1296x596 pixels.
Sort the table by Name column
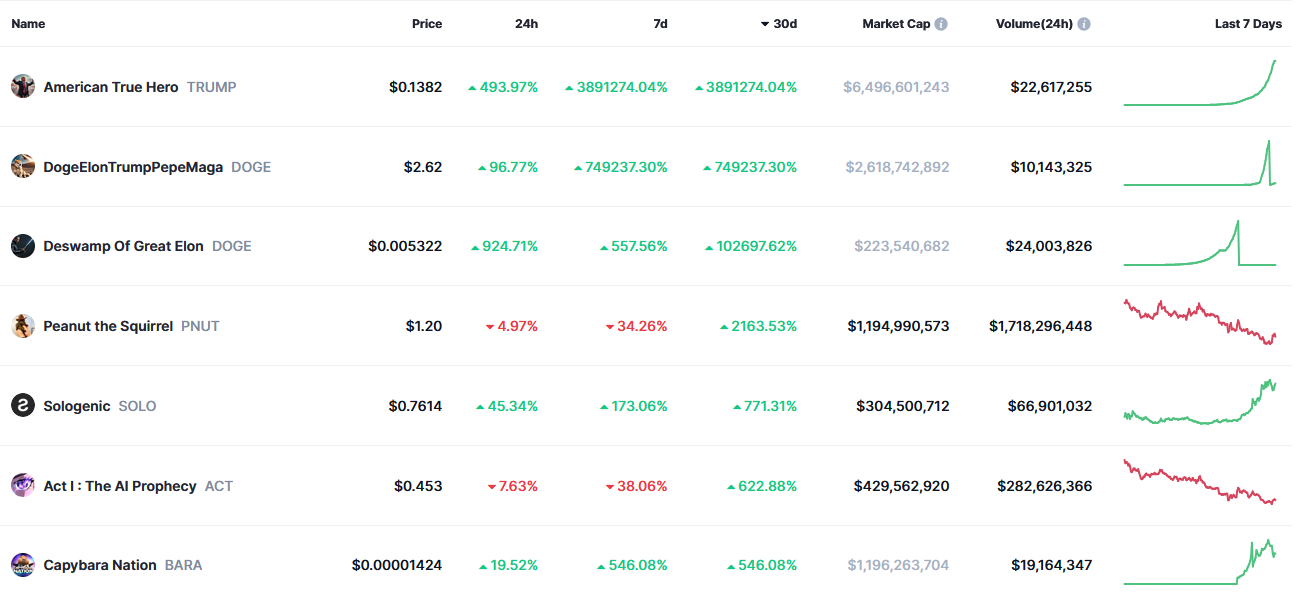click(28, 24)
